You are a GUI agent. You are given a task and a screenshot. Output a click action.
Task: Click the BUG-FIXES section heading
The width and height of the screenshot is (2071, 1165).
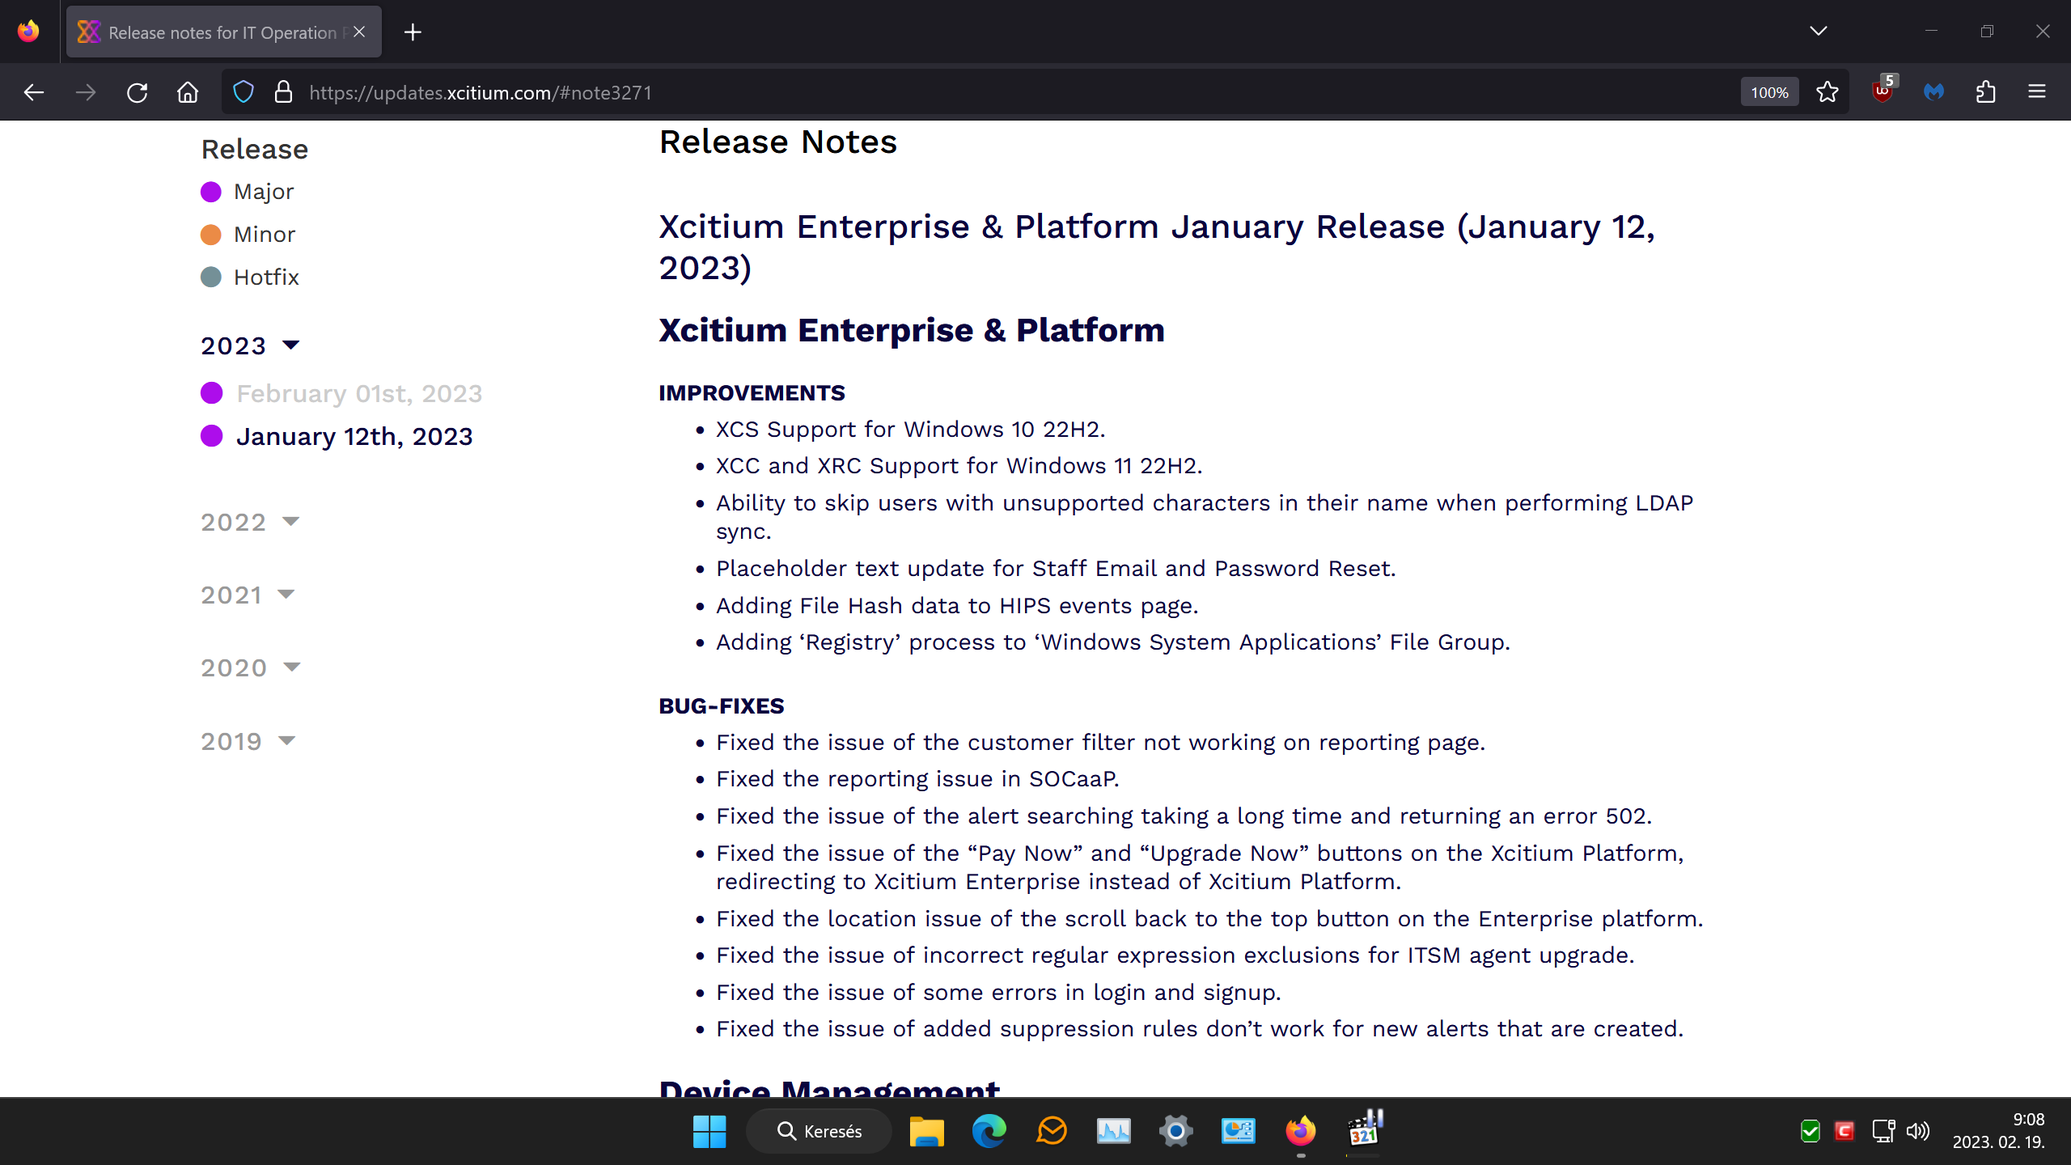tap(721, 706)
